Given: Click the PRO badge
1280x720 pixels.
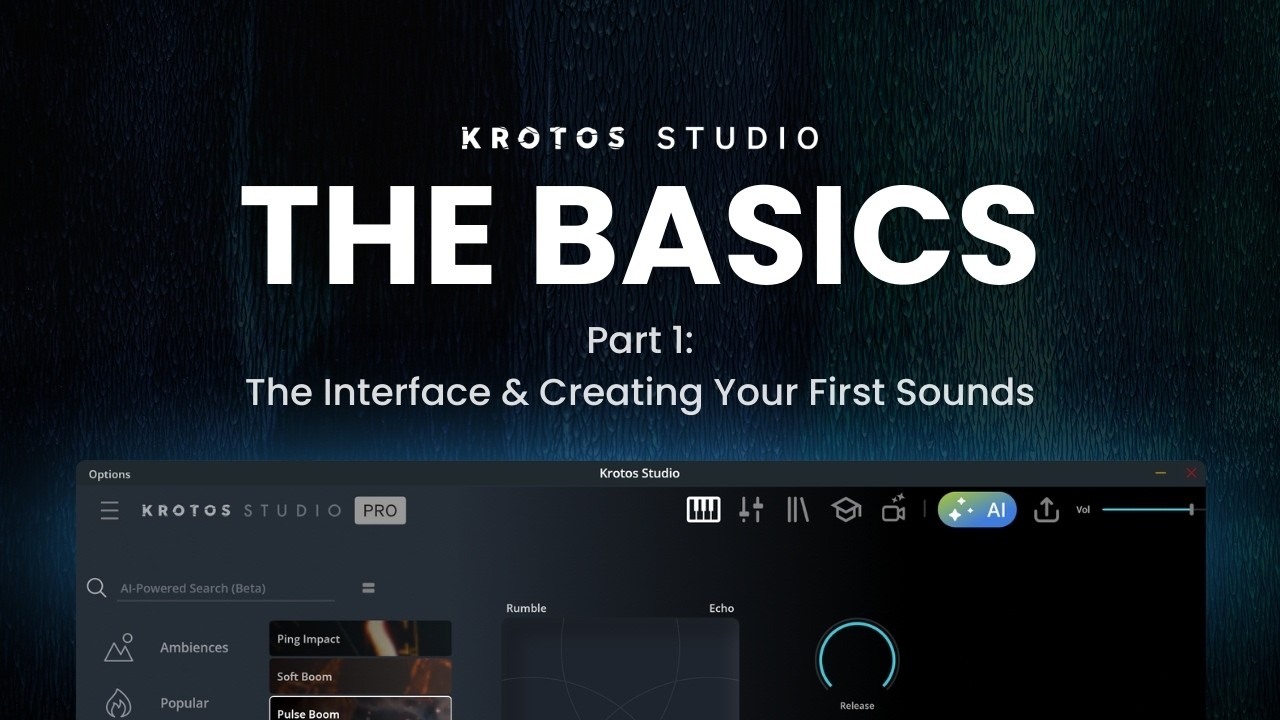Looking at the screenshot, I should [x=380, y=511].
